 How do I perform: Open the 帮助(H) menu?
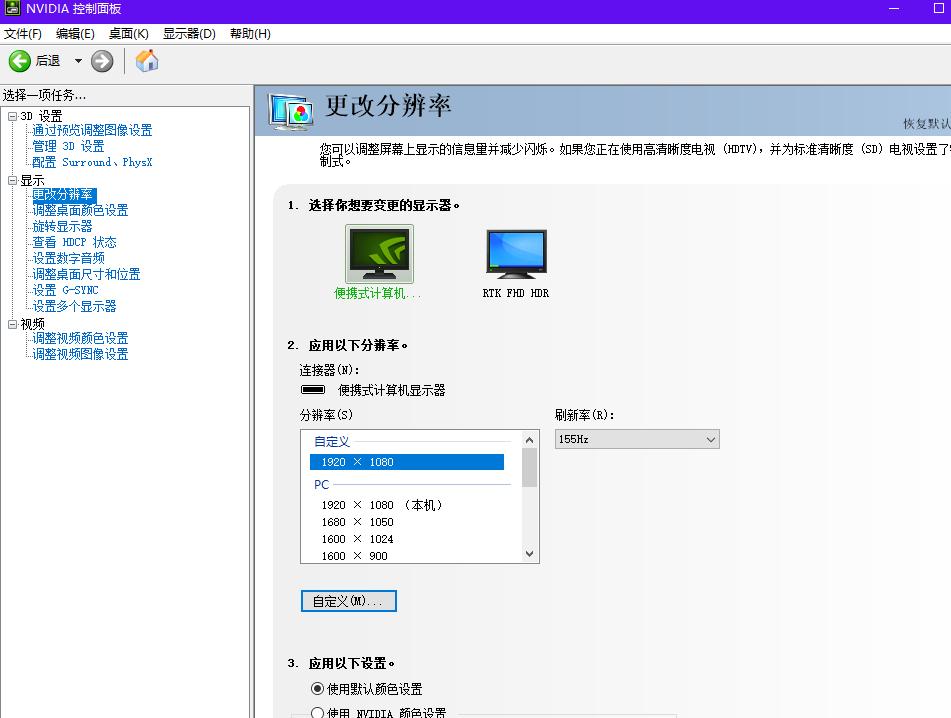pyautogui.click(x=250, y=34)
